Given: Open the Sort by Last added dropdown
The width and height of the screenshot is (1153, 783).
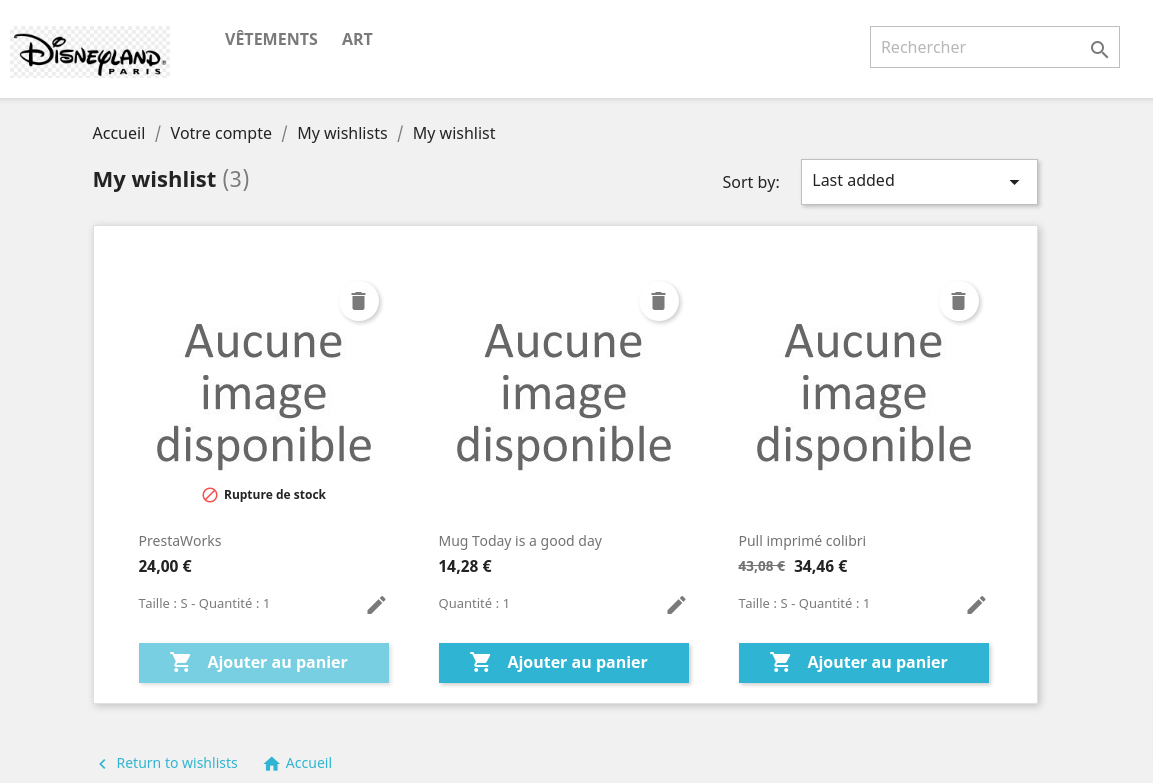Looking at the screenshot, I should click(919, 182).
